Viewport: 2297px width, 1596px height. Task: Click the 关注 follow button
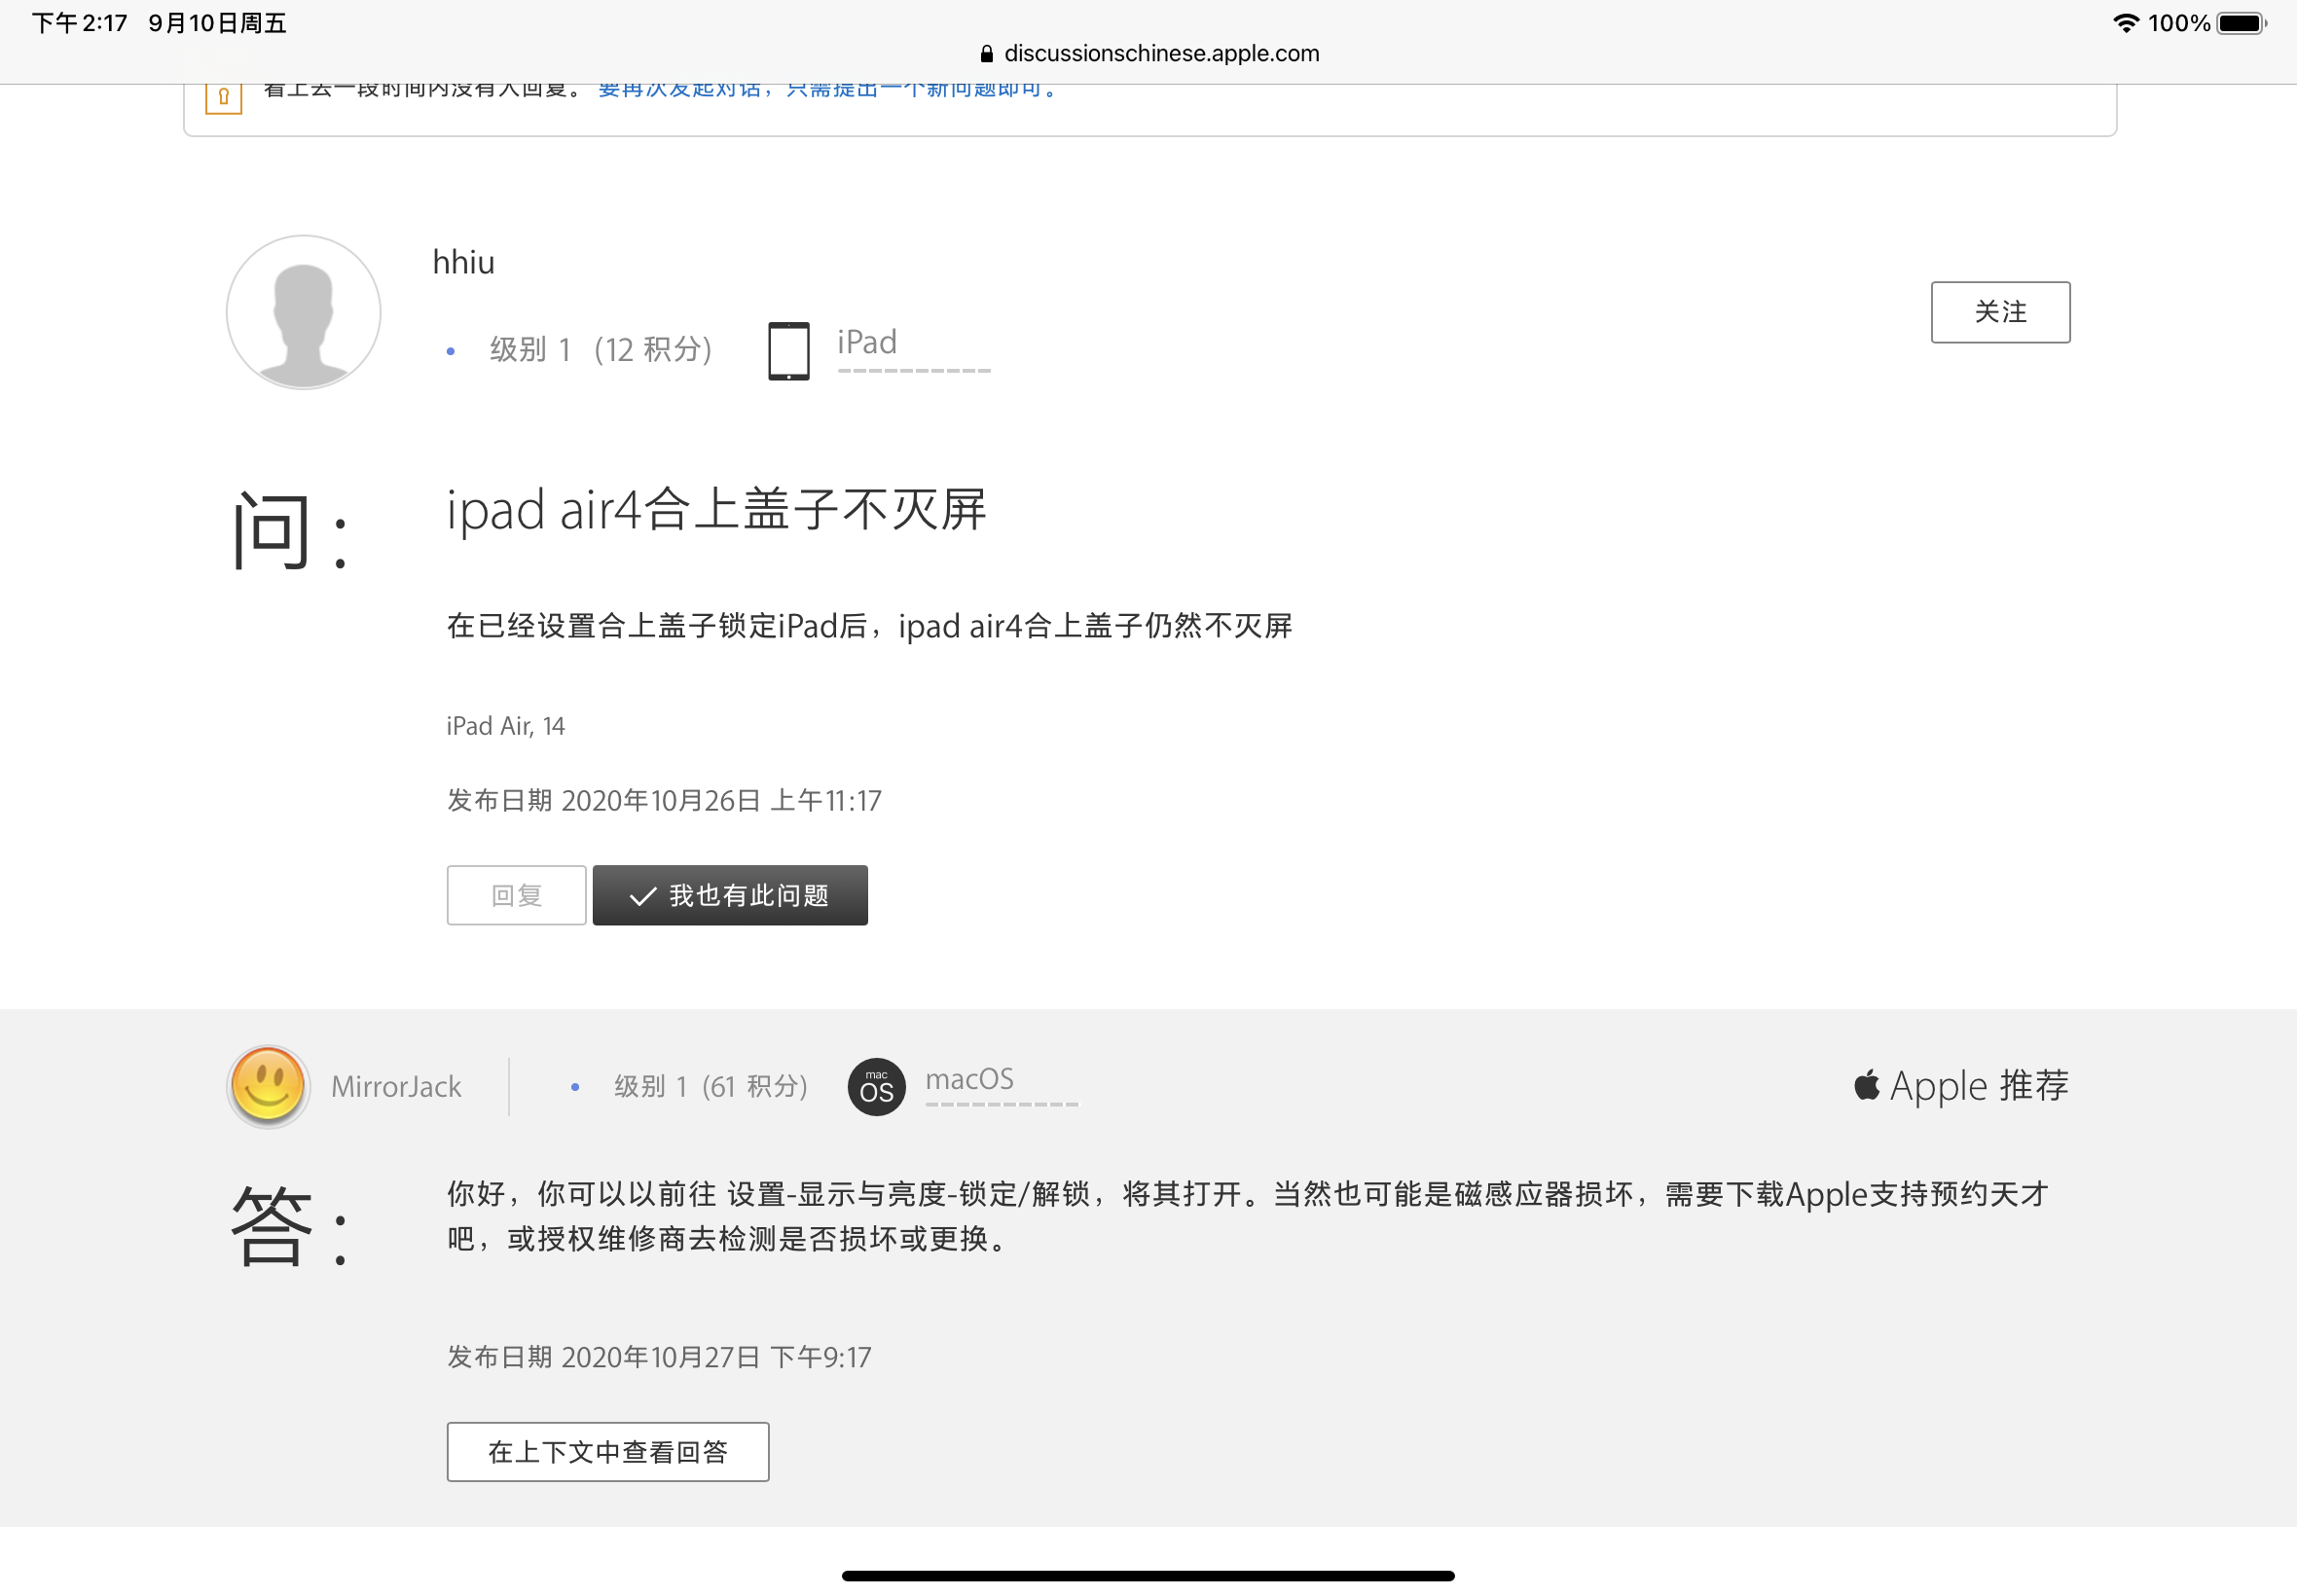click(x=2000, y=312)
